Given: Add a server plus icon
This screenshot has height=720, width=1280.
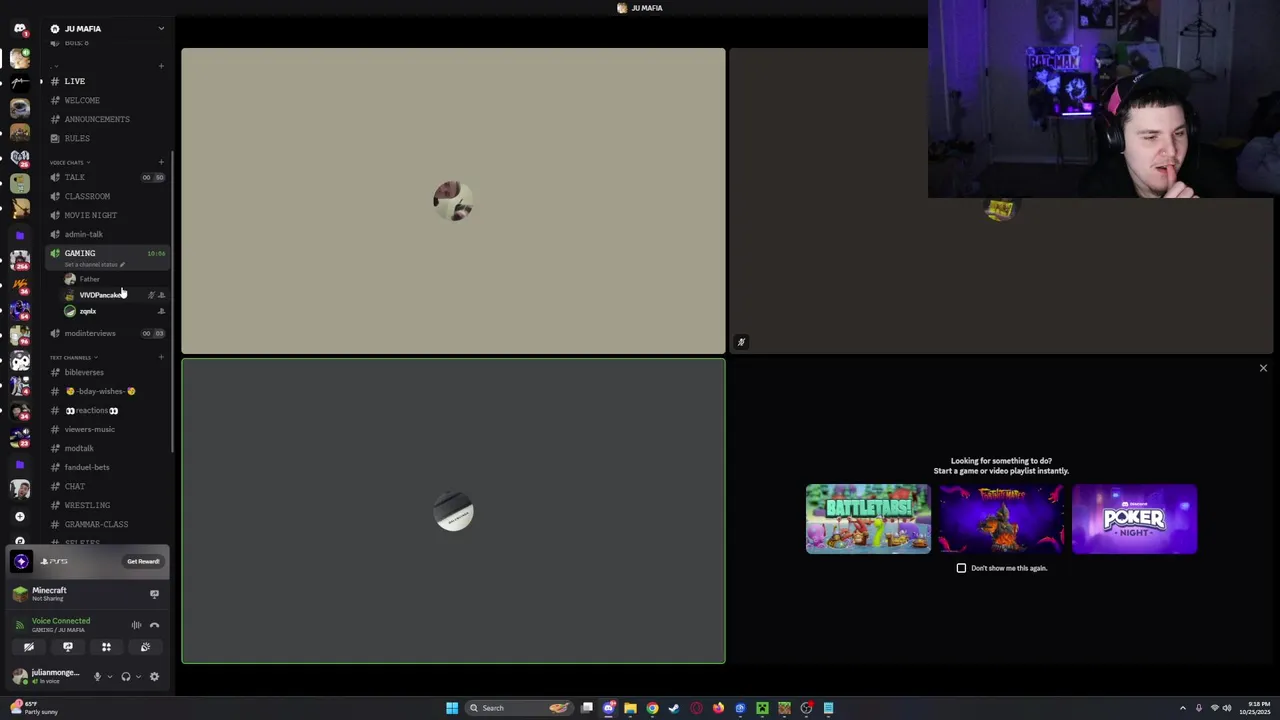Looking at the screenshot, I should coord(19,517).
